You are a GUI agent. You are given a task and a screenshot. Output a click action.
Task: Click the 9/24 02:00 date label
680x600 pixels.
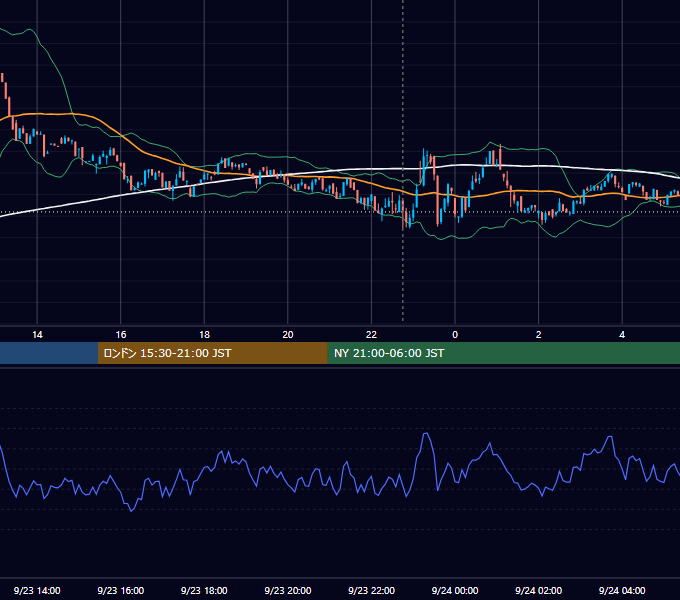pos(539,590)
